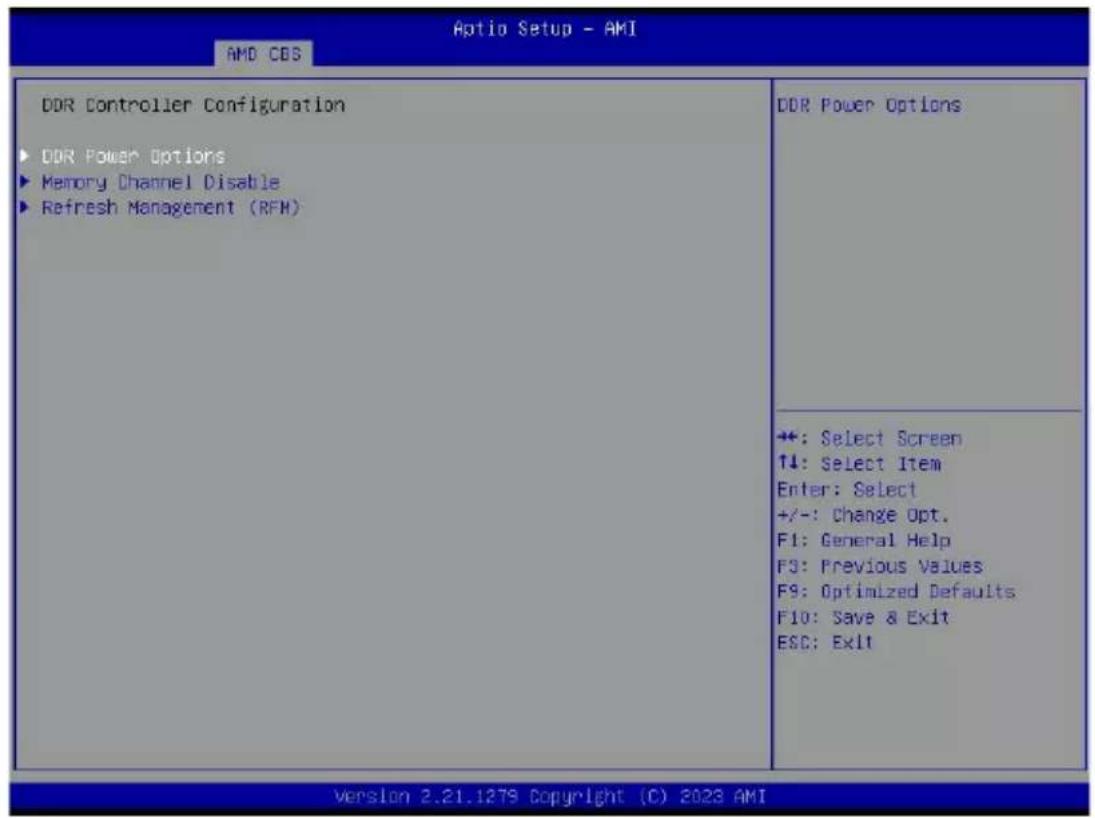Click the F1: General Help hint
This screenshot has width=1095, height=818.
[x=864, y=541]
